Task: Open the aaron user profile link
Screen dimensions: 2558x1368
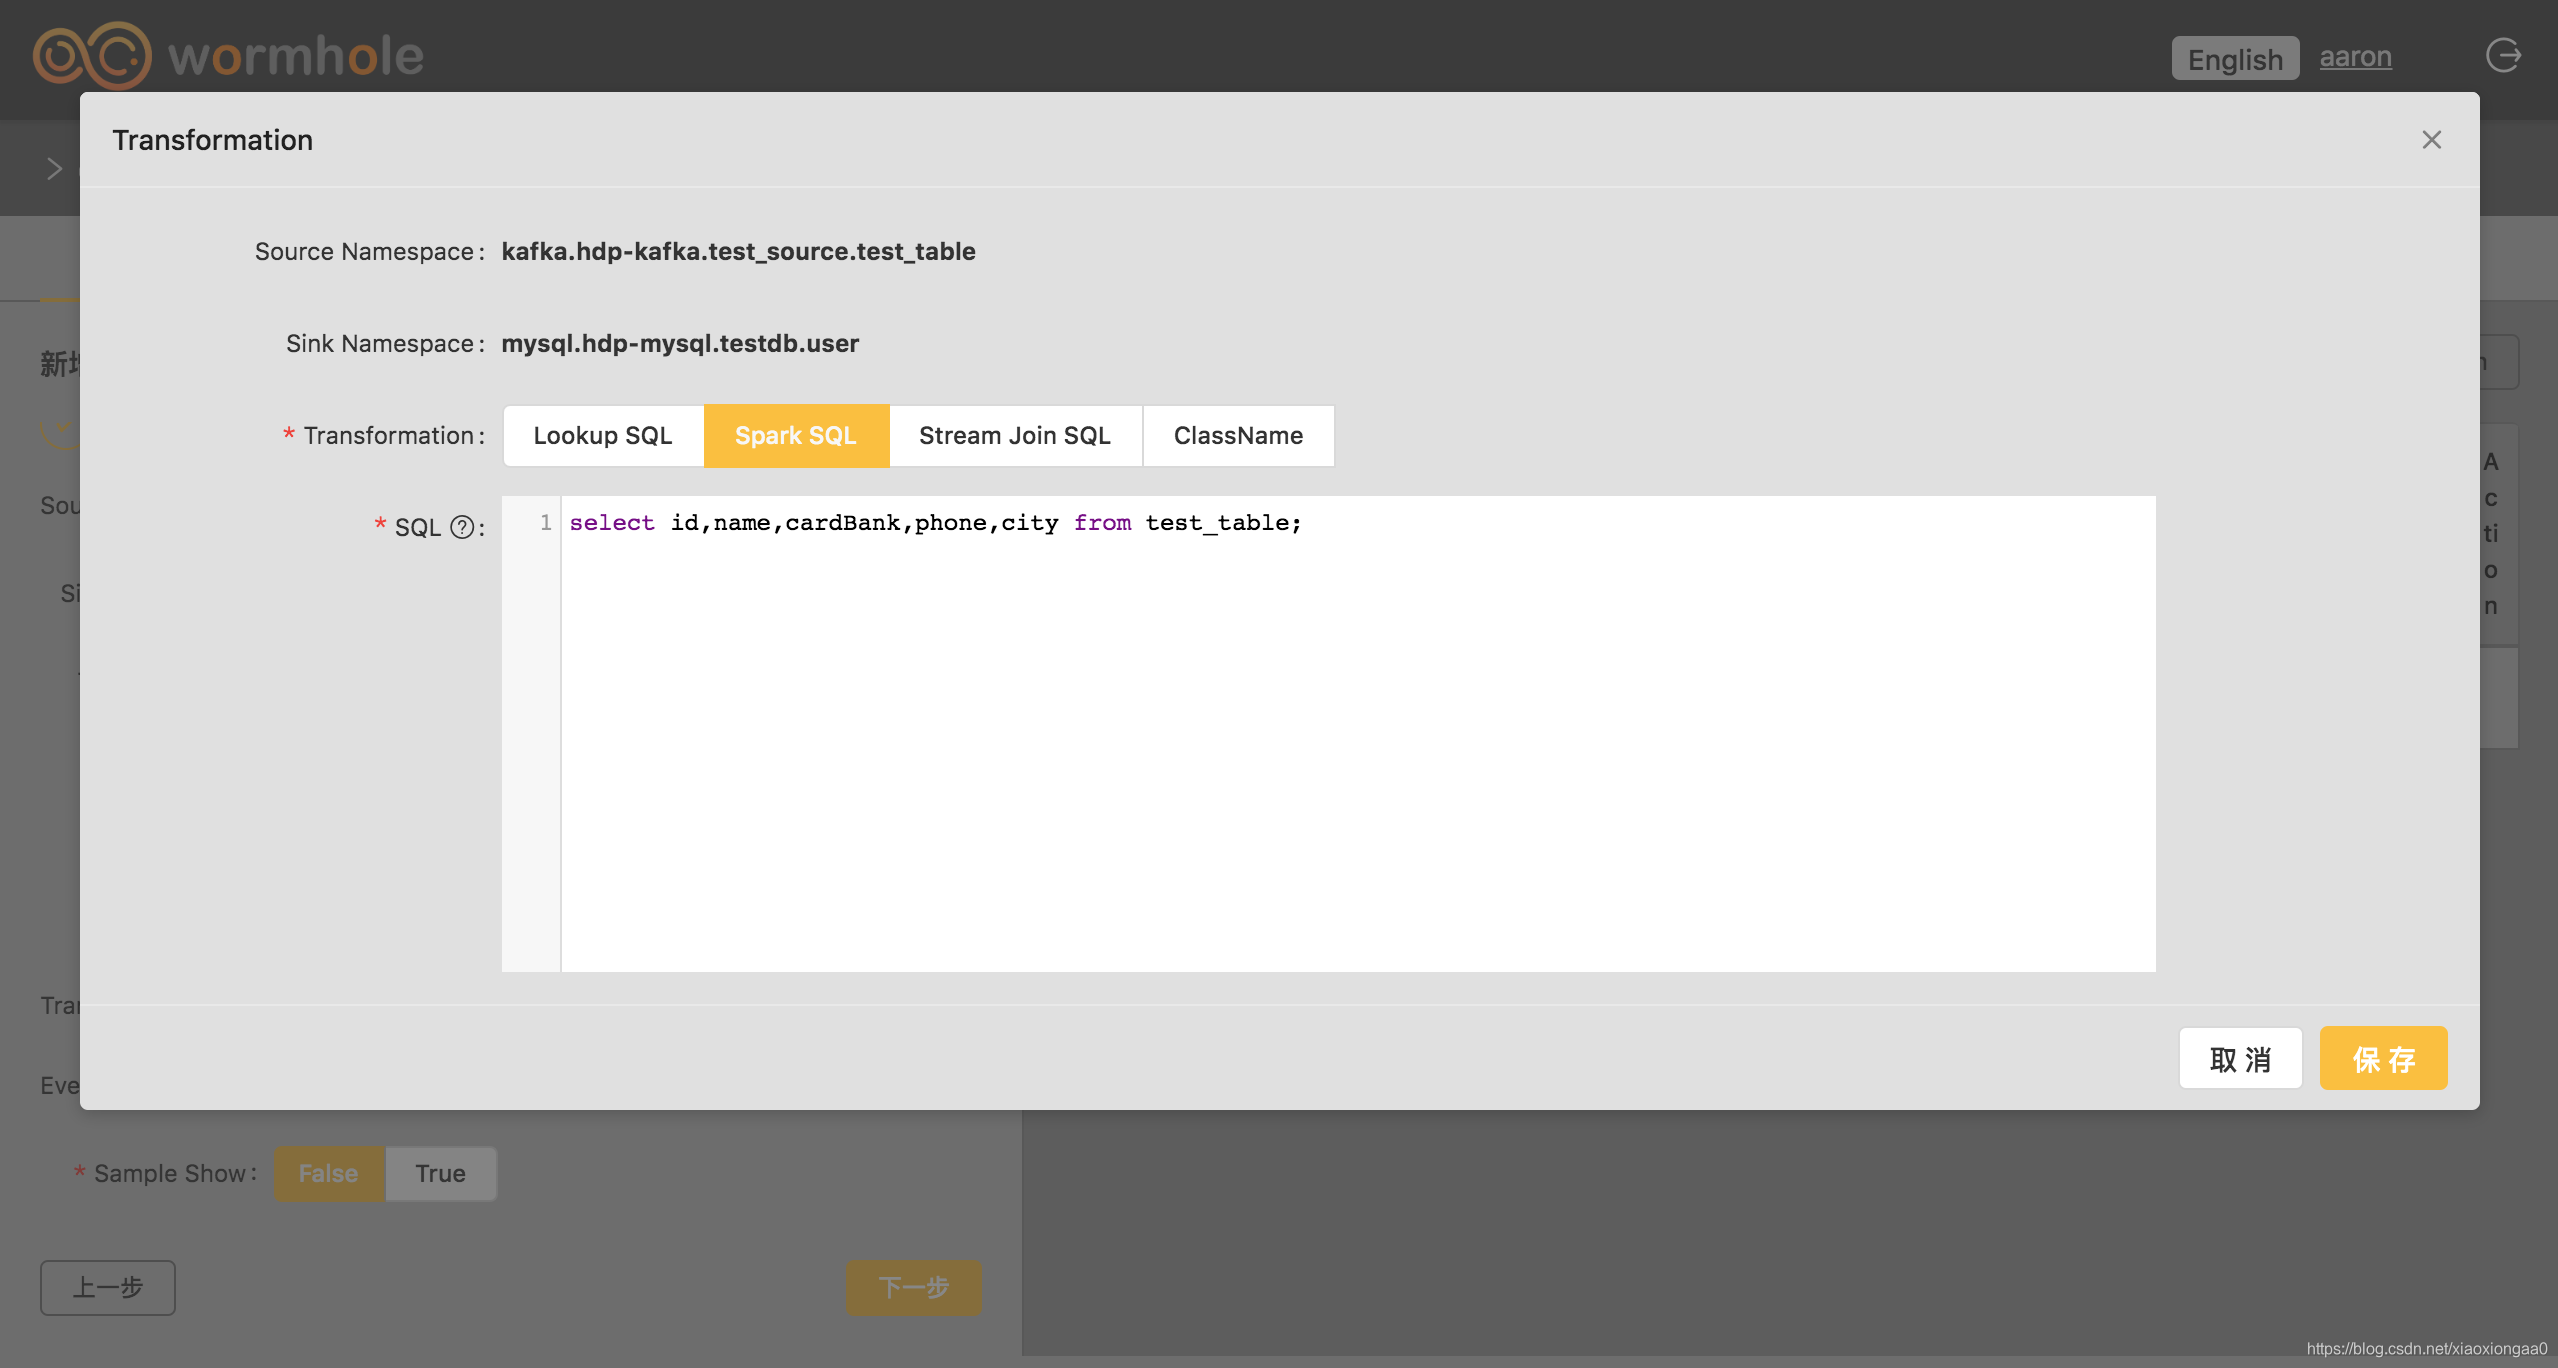Action: click(x=2355, y=57)
